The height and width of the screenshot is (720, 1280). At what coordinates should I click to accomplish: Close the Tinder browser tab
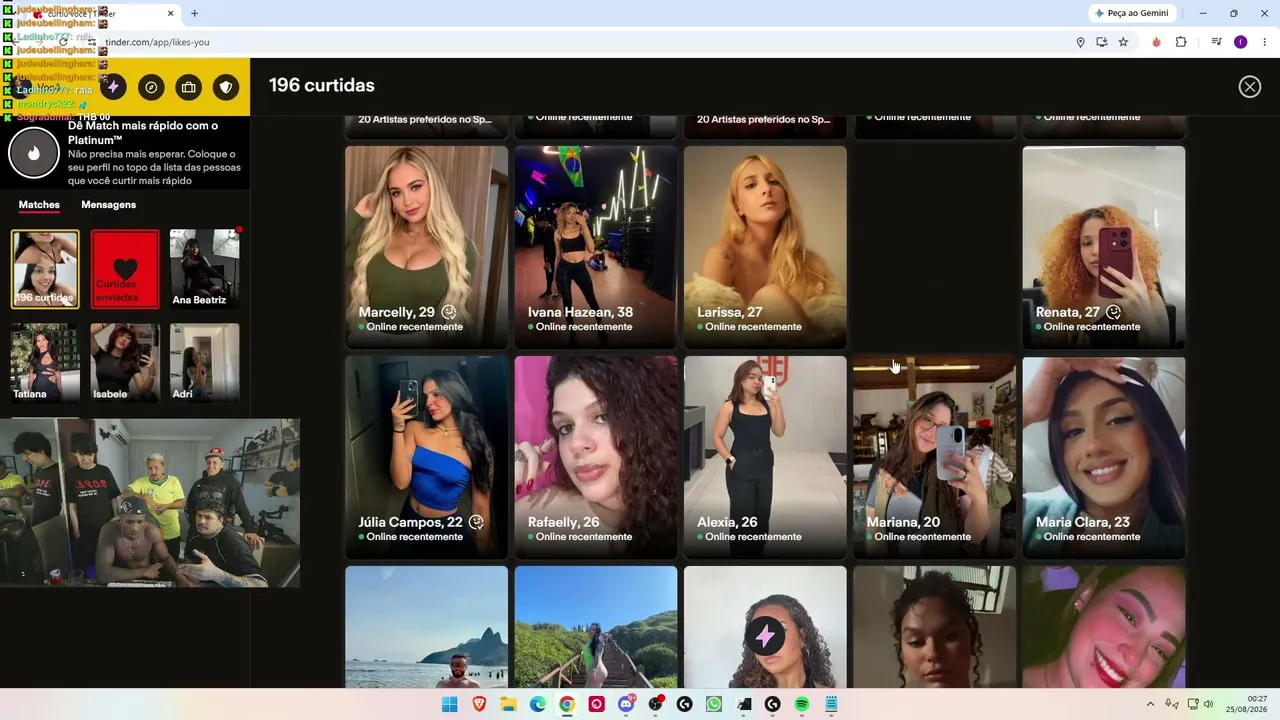click(x=170, y=13)
